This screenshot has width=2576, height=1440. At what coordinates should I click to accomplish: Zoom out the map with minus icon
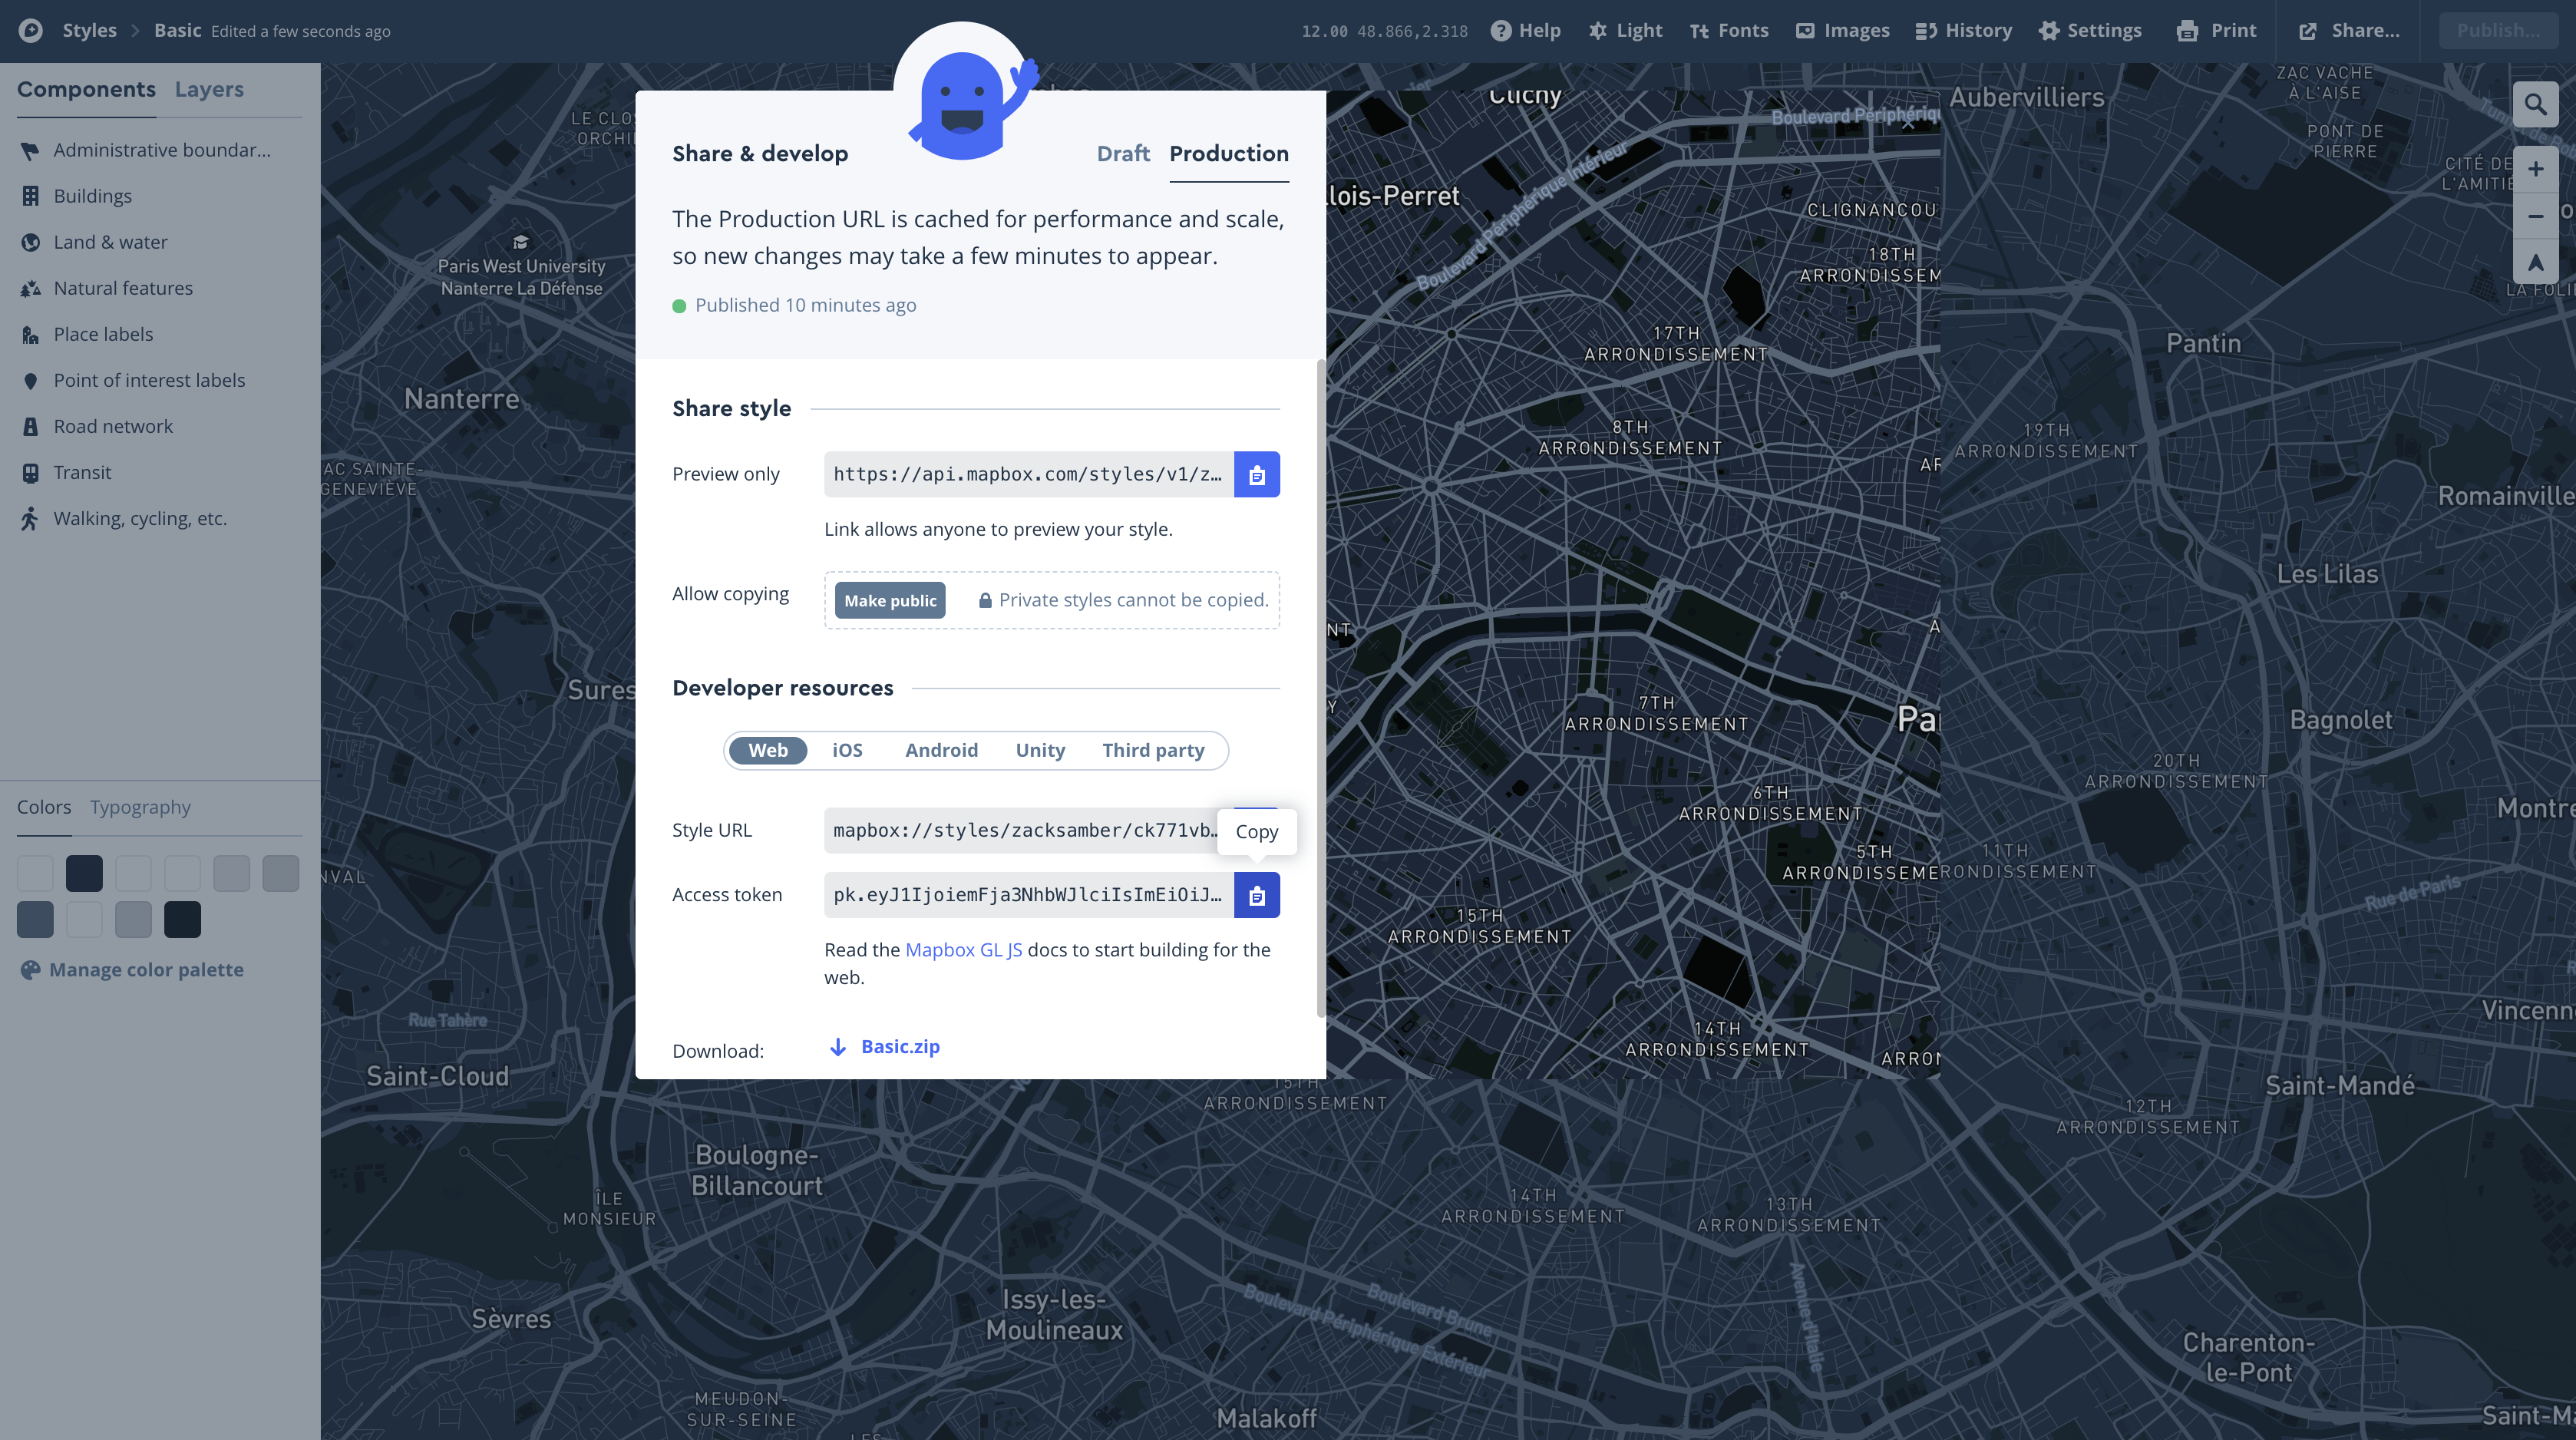click(2535, 216)
